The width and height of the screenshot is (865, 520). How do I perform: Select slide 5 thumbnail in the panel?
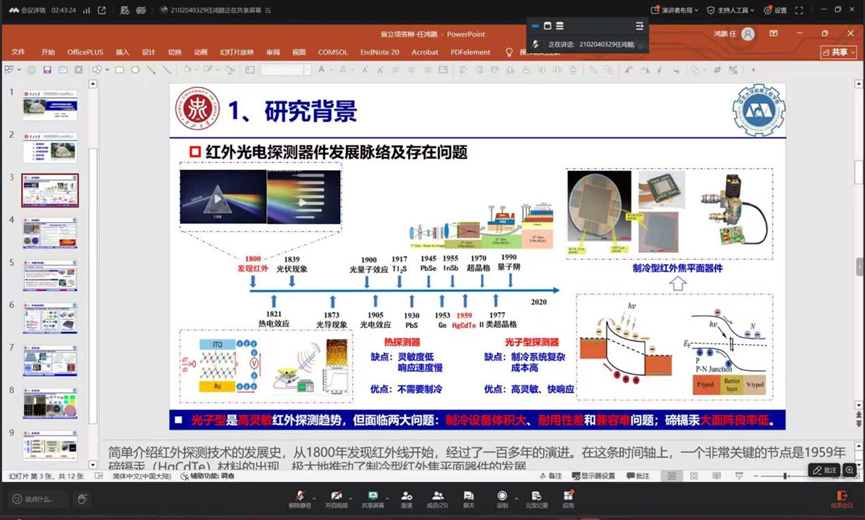point(50,276)
